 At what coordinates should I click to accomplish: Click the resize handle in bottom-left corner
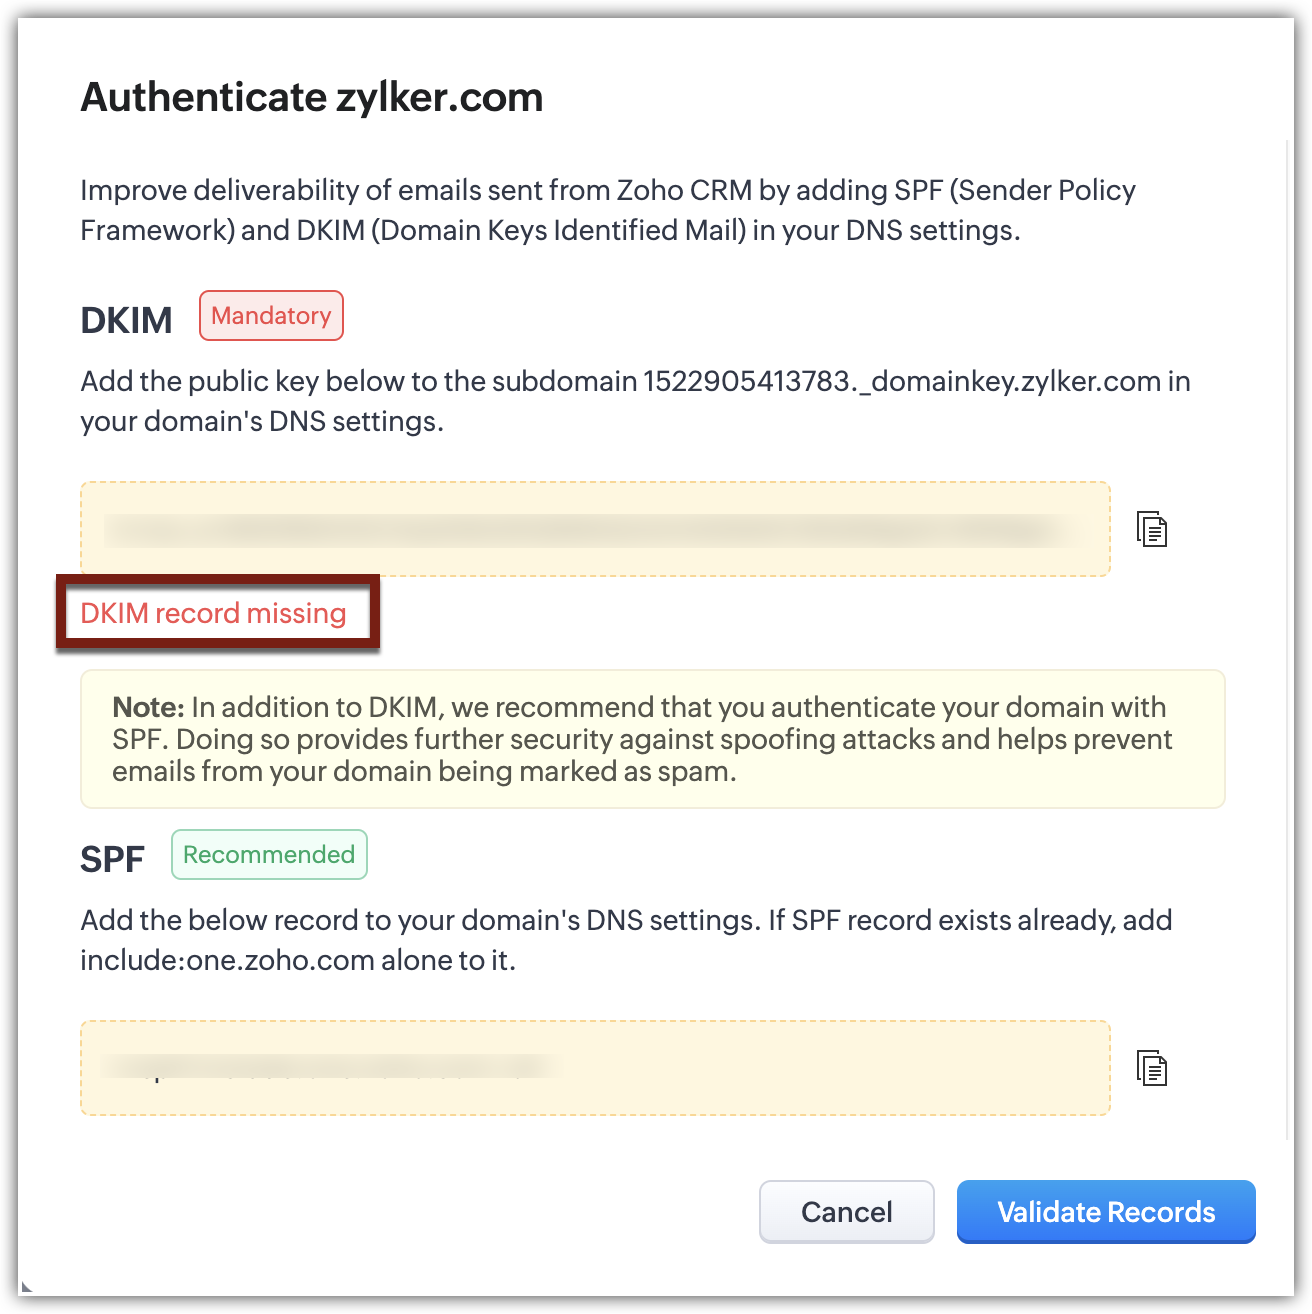pos(26,1287)
